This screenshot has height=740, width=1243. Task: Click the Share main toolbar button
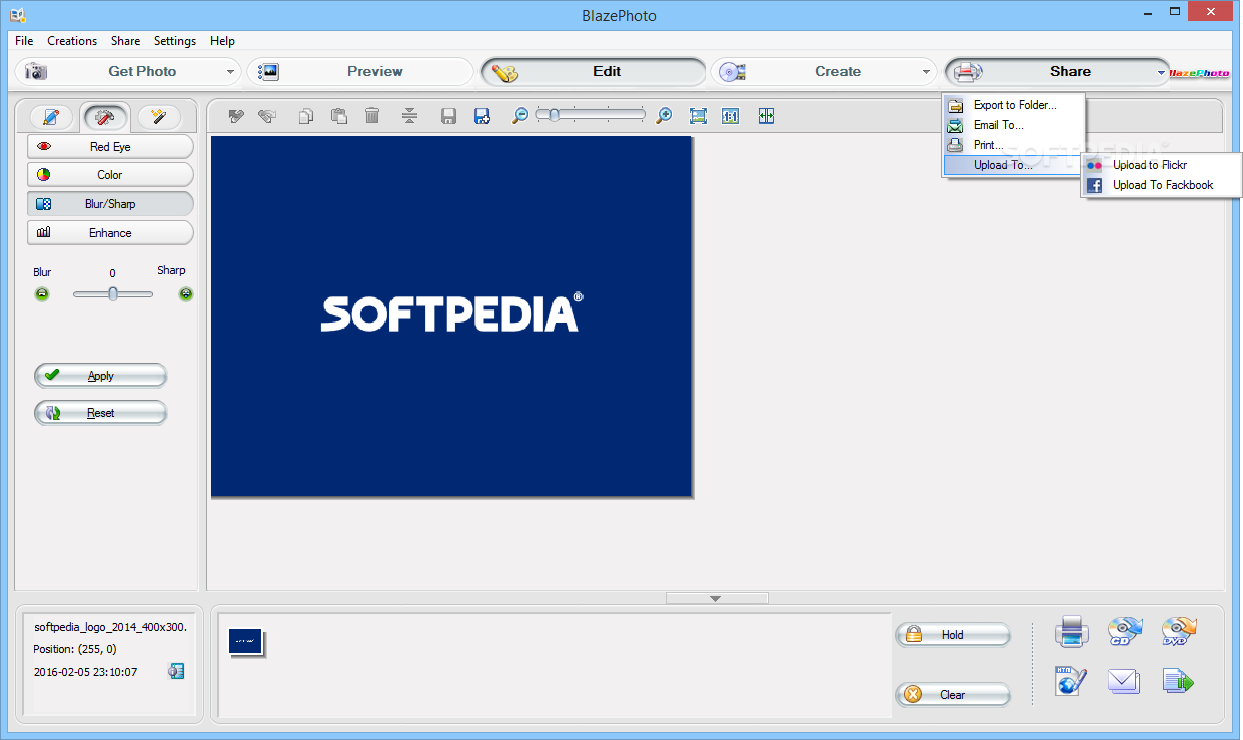(x=1057, y=72)
